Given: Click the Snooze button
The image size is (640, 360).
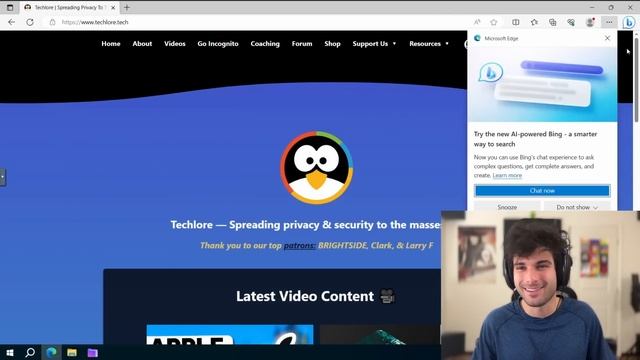Looking at the screenshot, I should tap(507, 207).
